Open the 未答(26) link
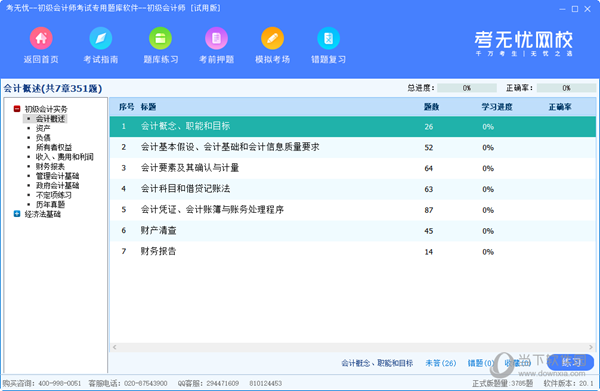The image size is (600, 391). click(441, 363)
